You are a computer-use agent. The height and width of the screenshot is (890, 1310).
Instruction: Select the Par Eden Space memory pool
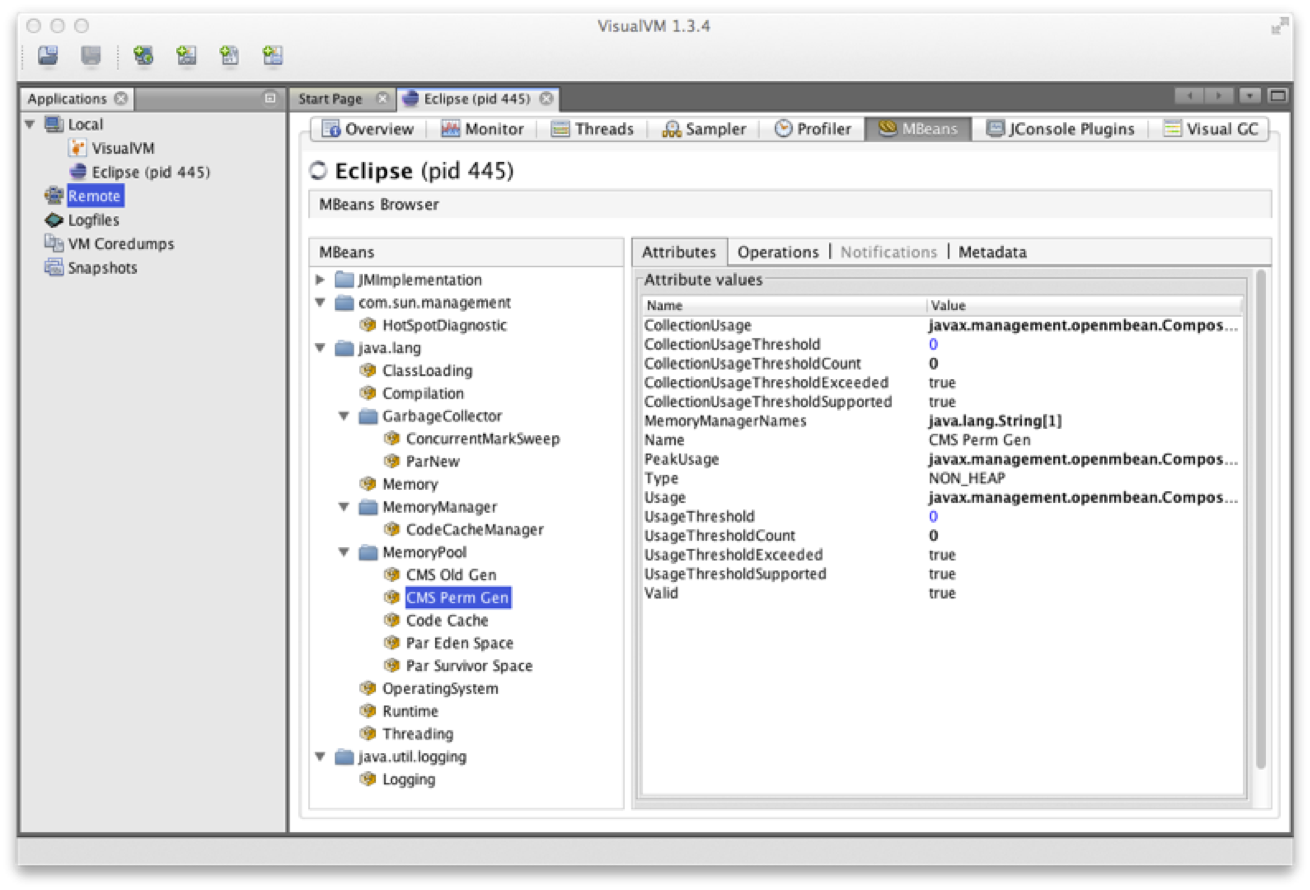click(x=459, y=643)
